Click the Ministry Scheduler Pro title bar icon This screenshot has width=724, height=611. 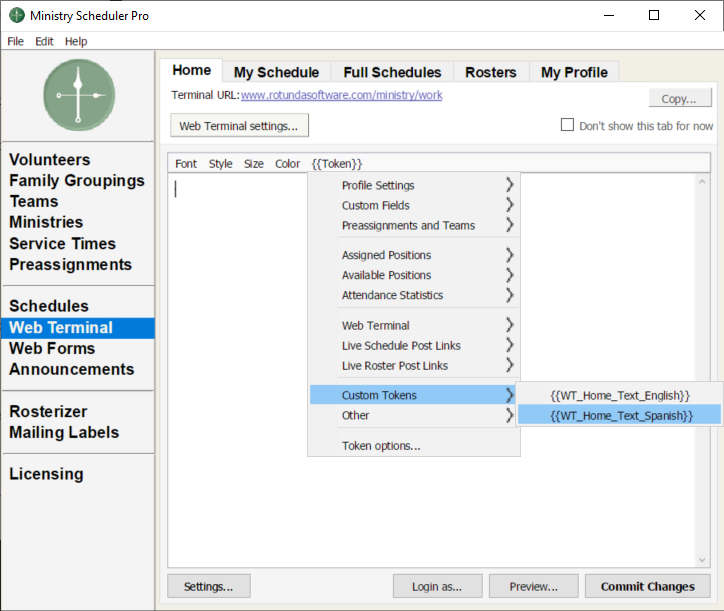coord(17,15)
